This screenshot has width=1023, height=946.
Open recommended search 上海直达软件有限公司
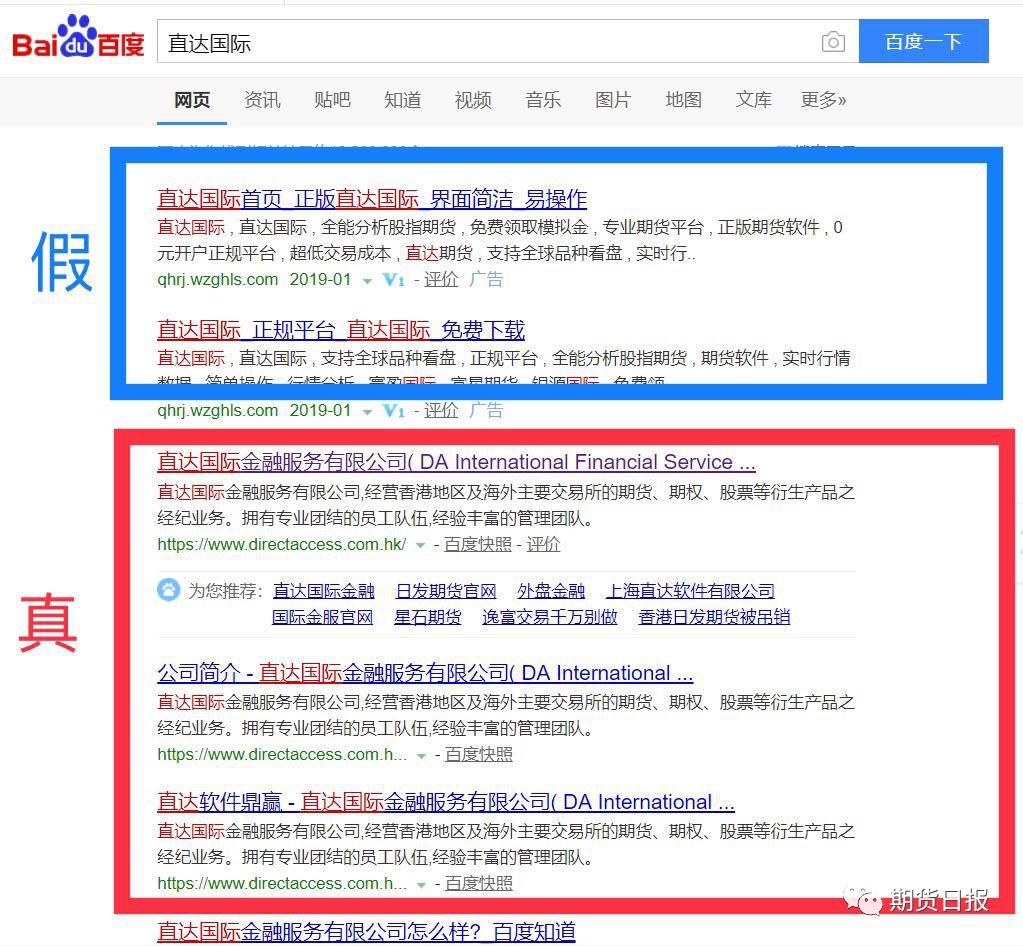click(690, 591)
